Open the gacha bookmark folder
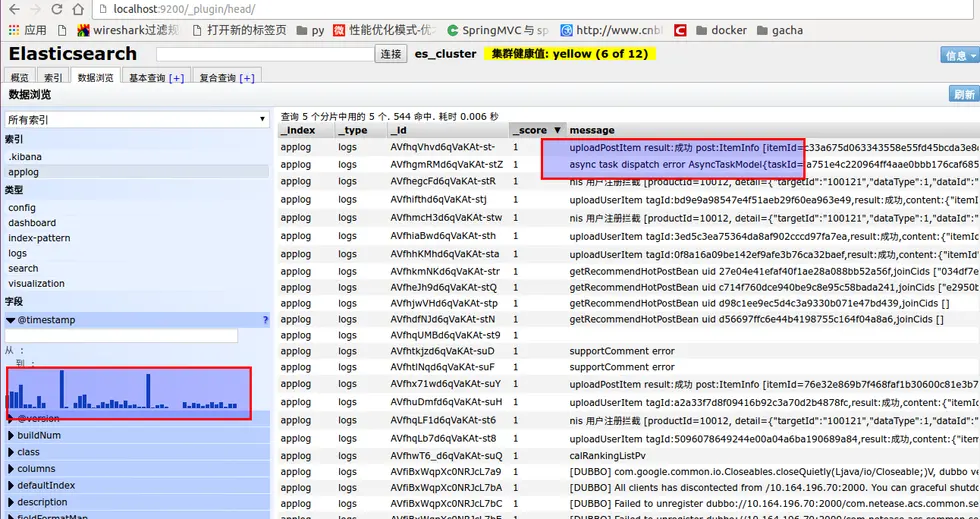 click(779, 30)
